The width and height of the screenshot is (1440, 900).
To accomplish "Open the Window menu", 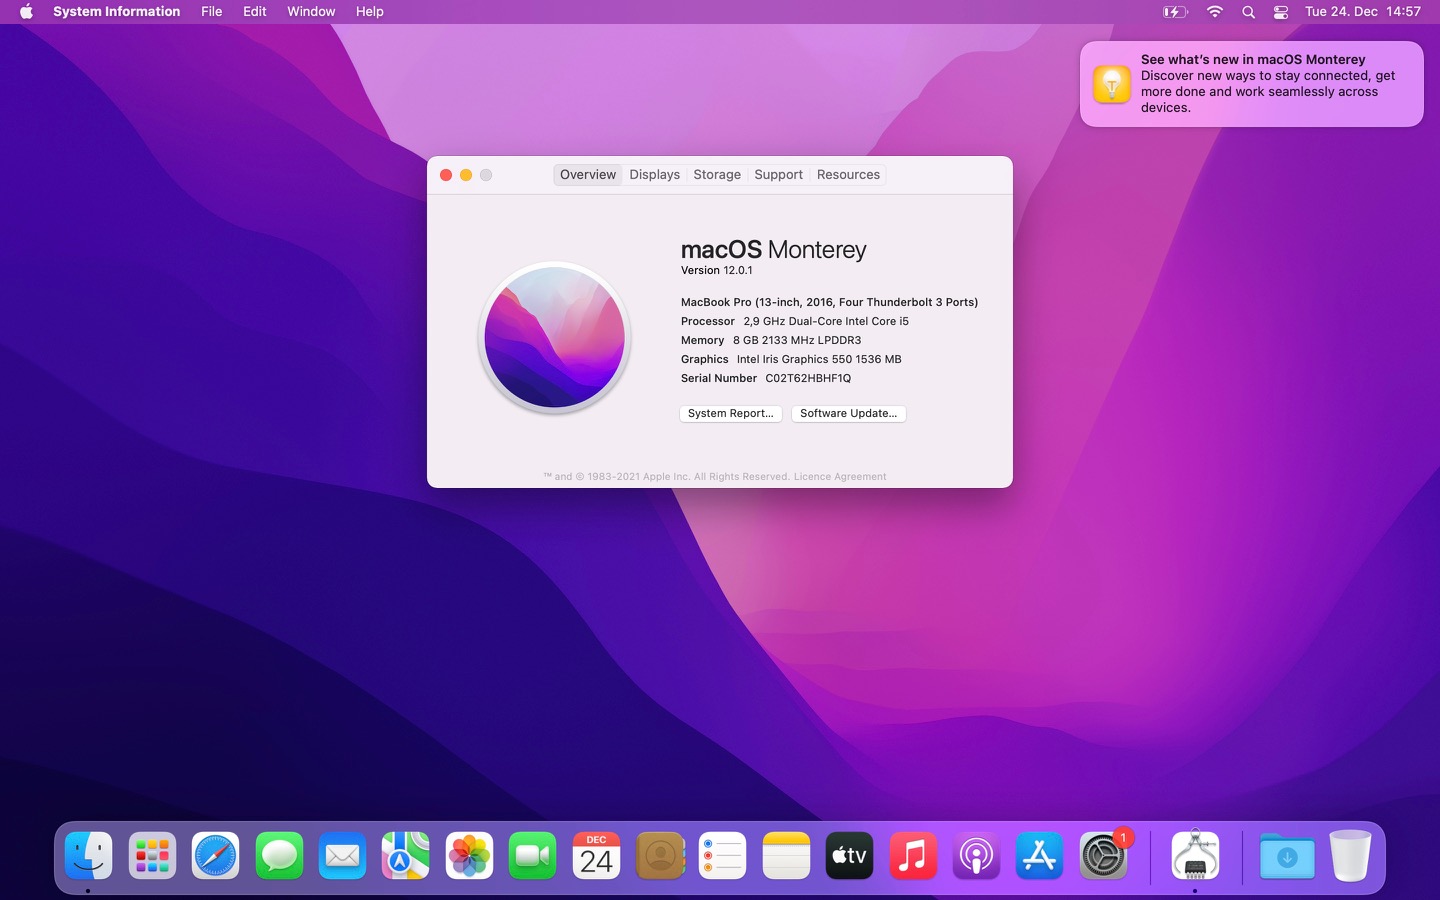I will (311, 12).
